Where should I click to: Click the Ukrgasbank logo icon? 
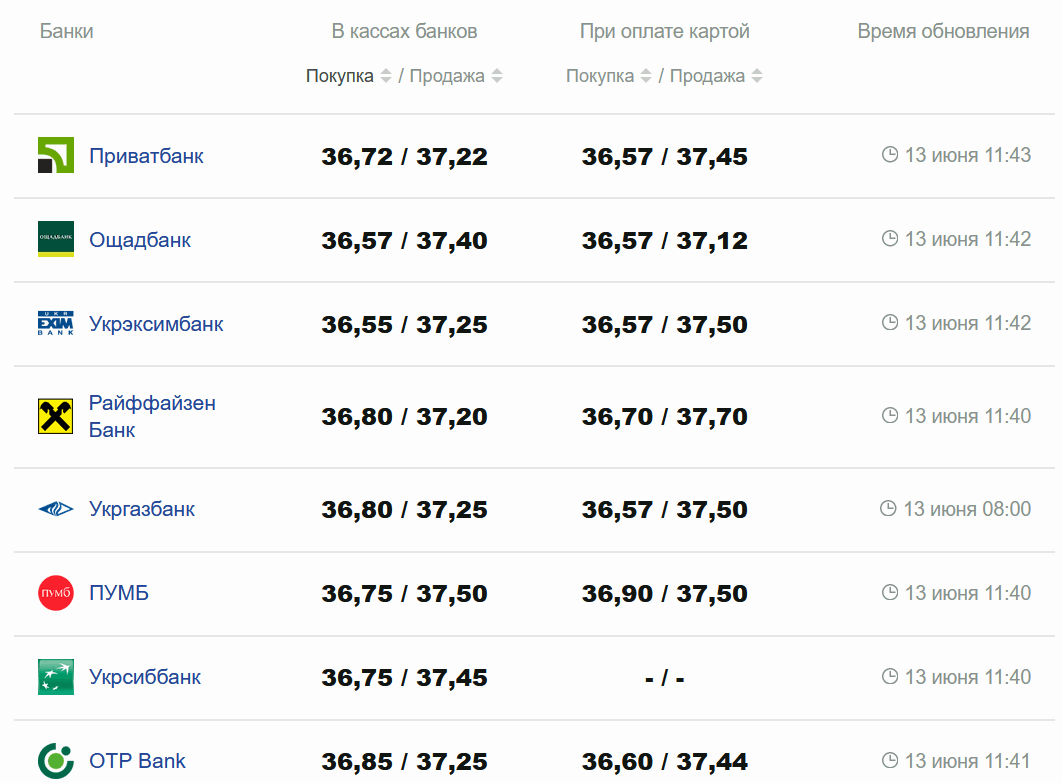56,509
